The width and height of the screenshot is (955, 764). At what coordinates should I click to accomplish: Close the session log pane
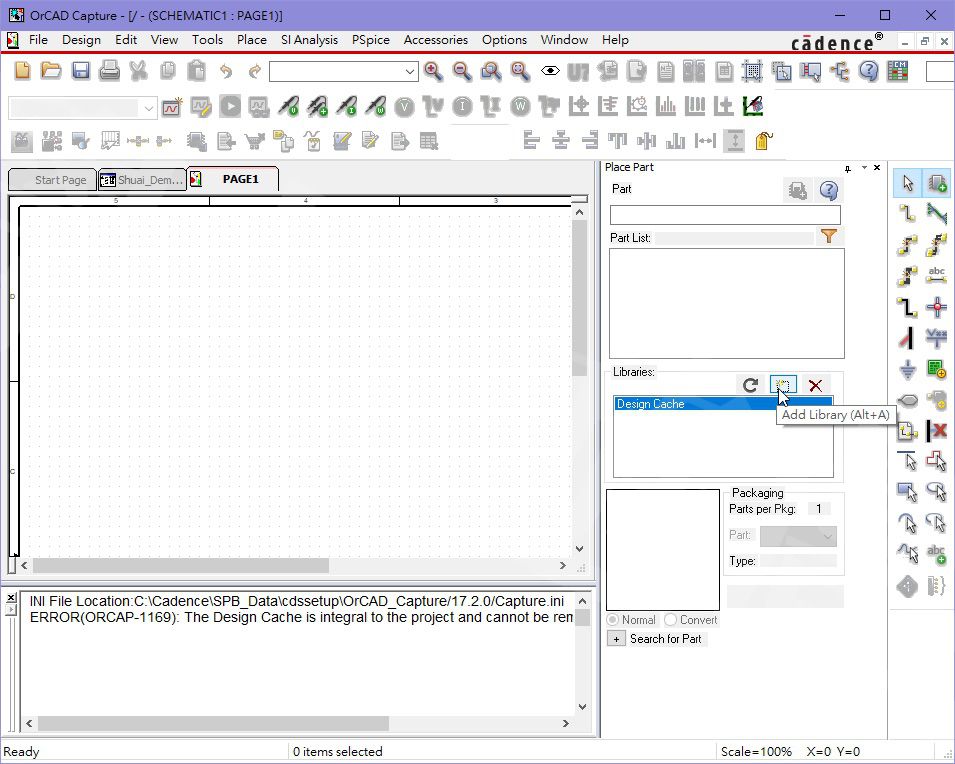11,598
